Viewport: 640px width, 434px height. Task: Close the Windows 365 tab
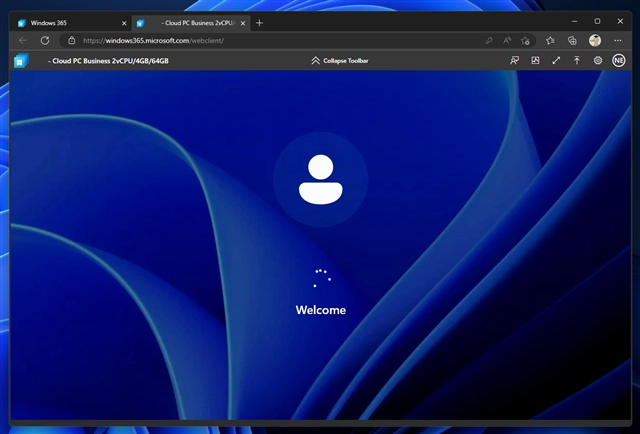point(124,23)
